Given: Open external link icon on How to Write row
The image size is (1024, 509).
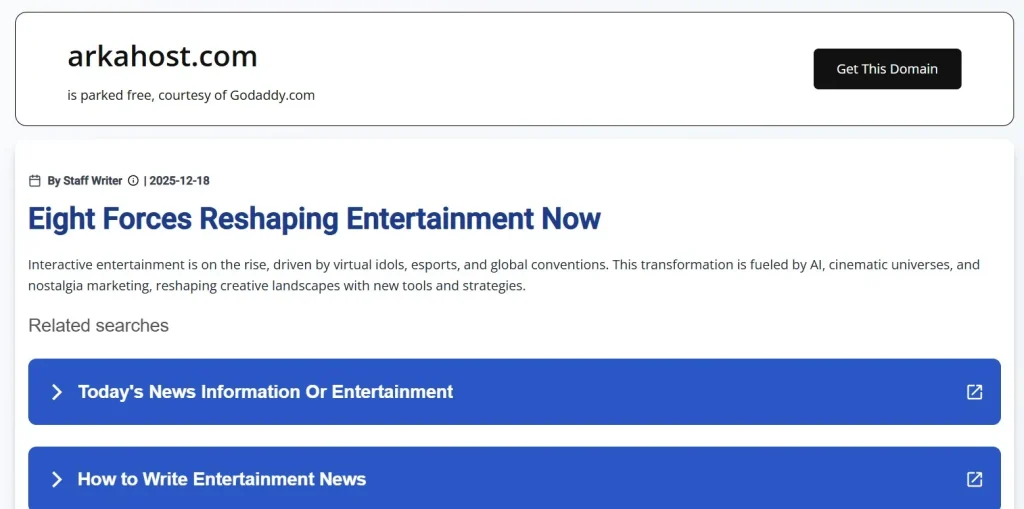Looking at the screenshot, I should 974,480.
